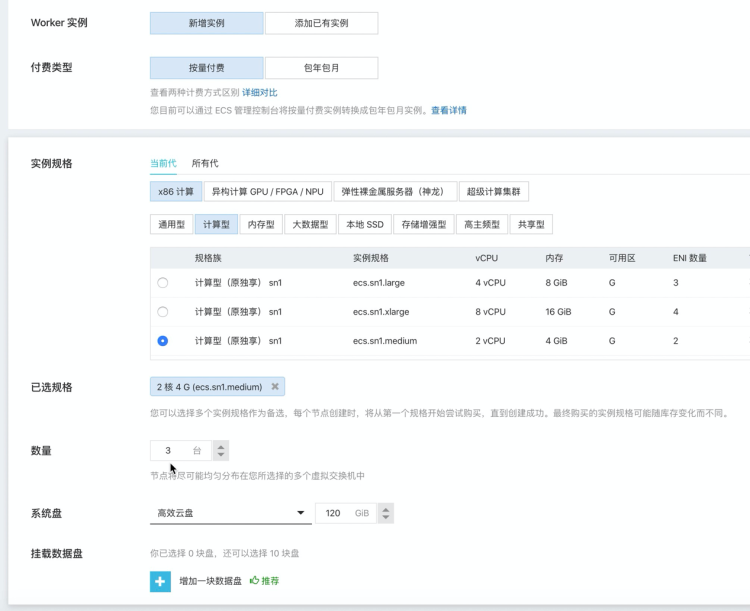Select the x86 计算 architecture tab
This screenshot has width=750, height=611.
click(176, 191)
